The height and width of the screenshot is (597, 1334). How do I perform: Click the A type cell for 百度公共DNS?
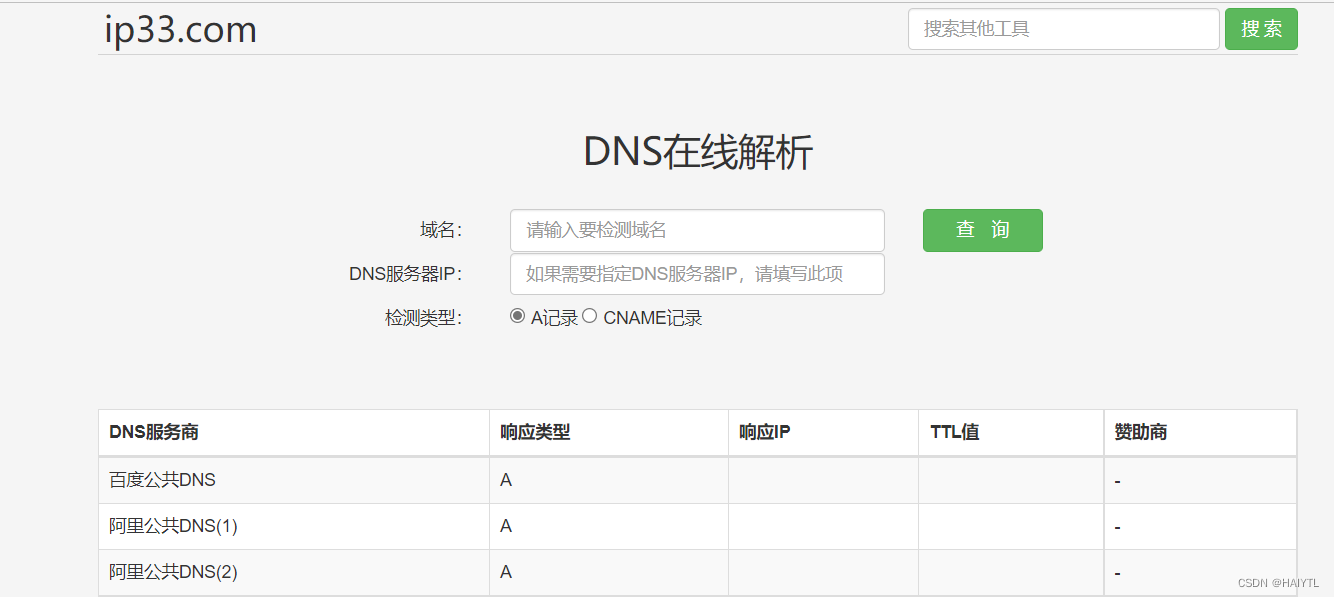(x=609, y=480)
